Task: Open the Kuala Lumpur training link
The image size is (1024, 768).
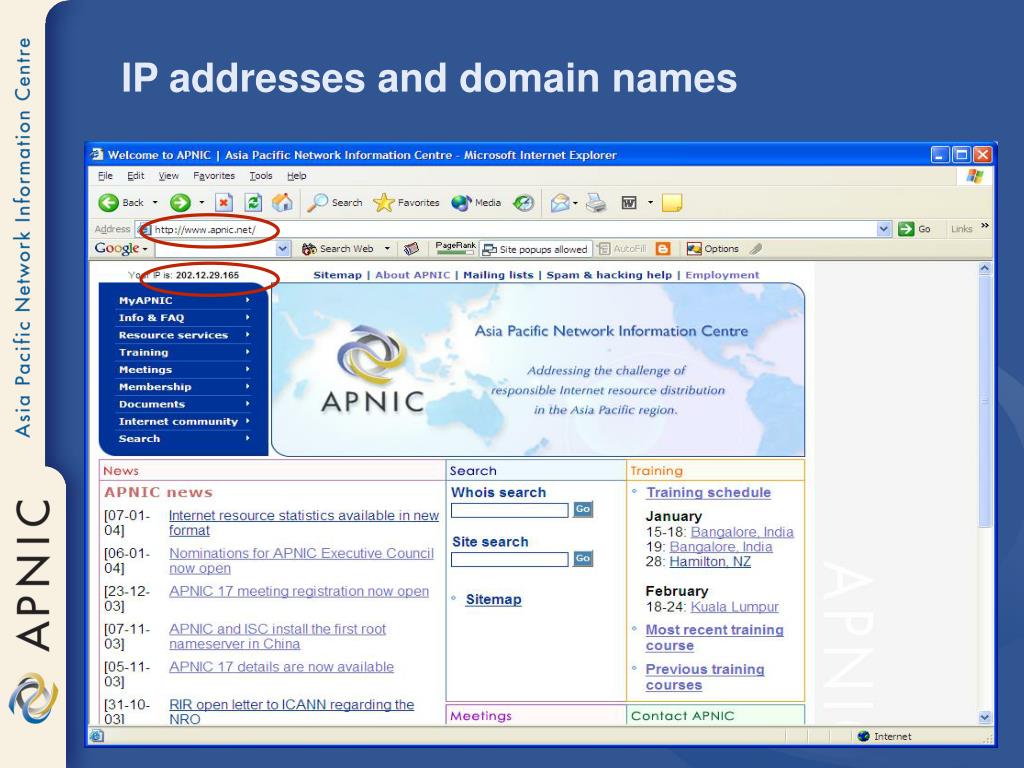Action: [x=735, y=607]
